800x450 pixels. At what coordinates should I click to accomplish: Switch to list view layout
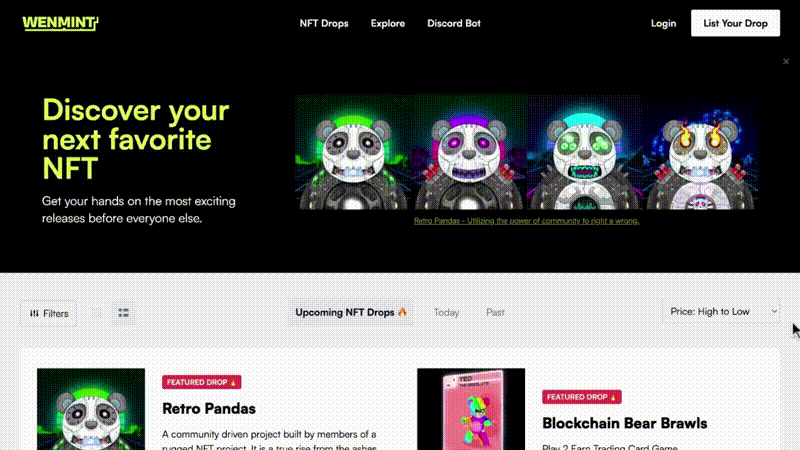[x=123, y=313]
